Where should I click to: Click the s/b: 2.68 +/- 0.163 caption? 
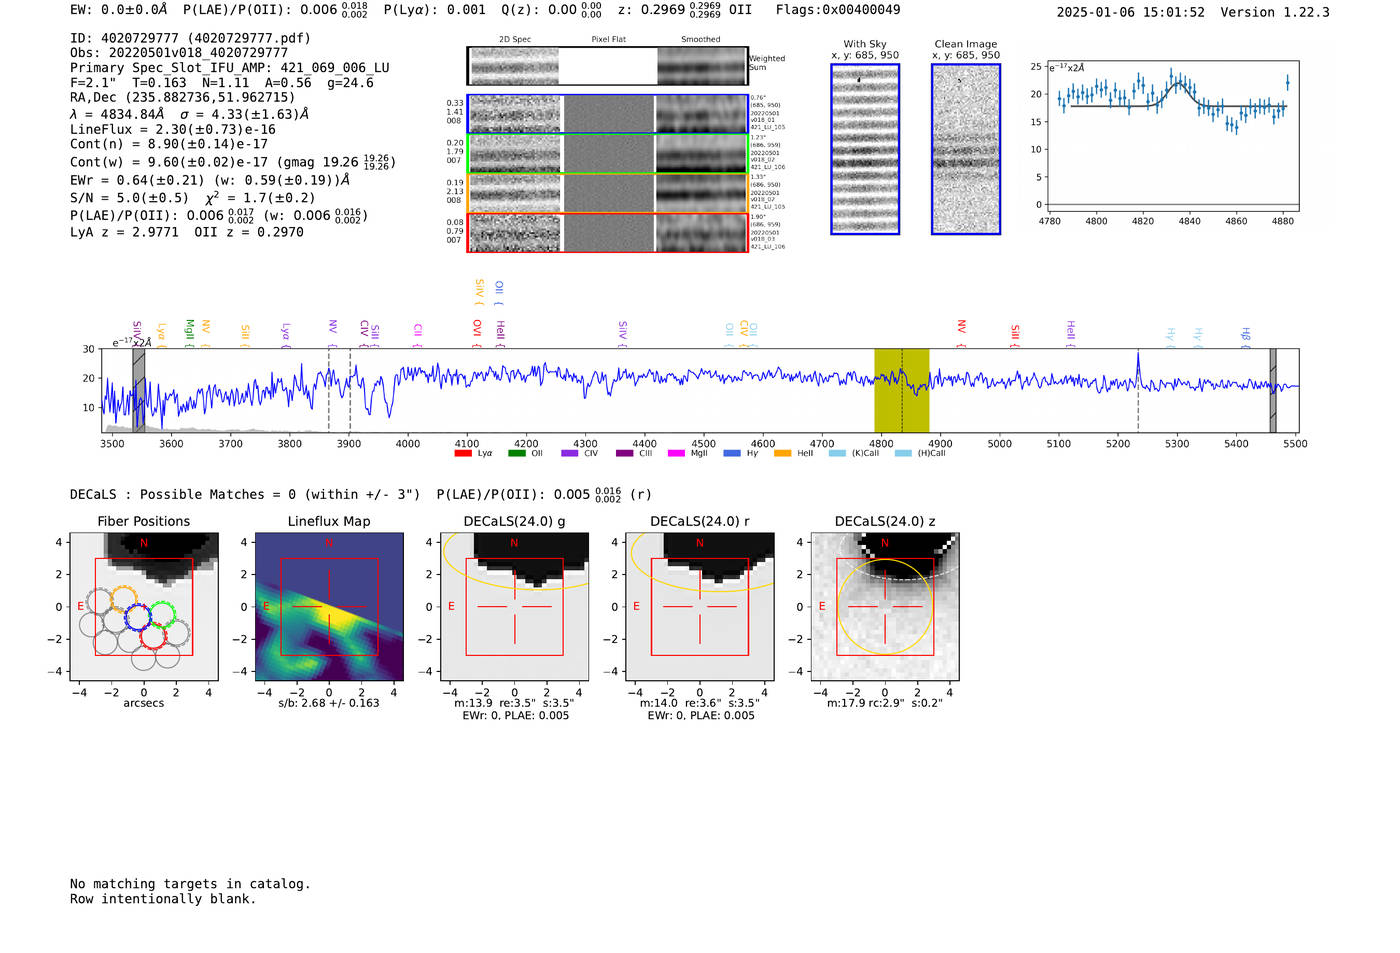329,703
